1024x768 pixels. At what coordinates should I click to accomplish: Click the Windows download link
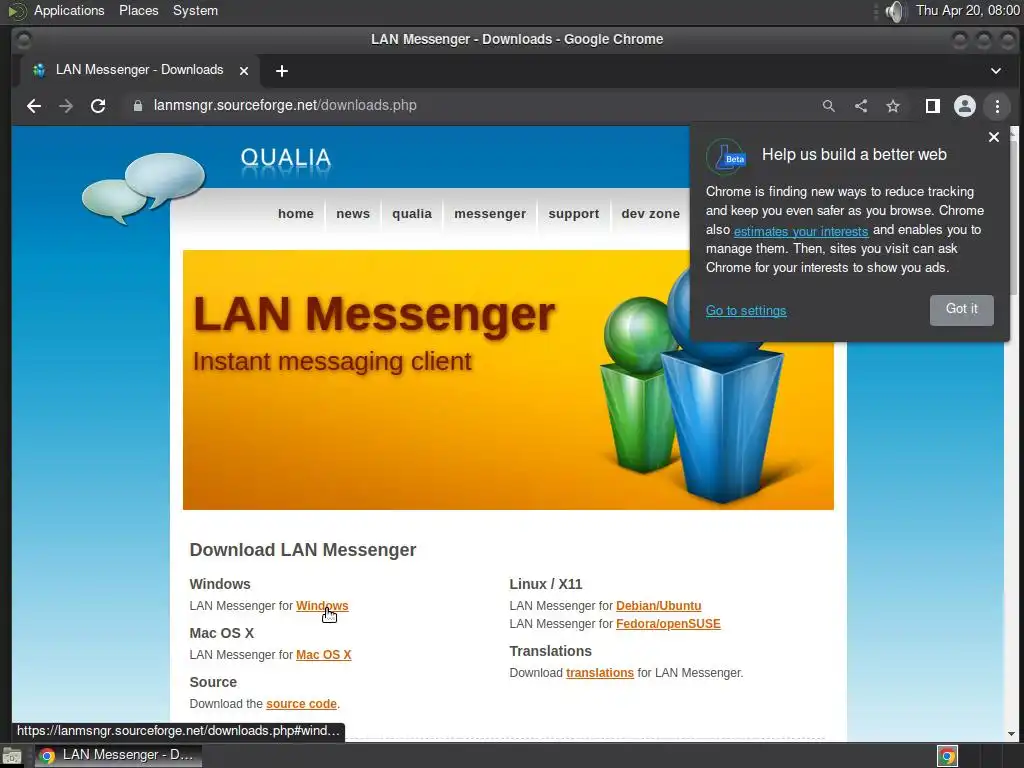322,605
